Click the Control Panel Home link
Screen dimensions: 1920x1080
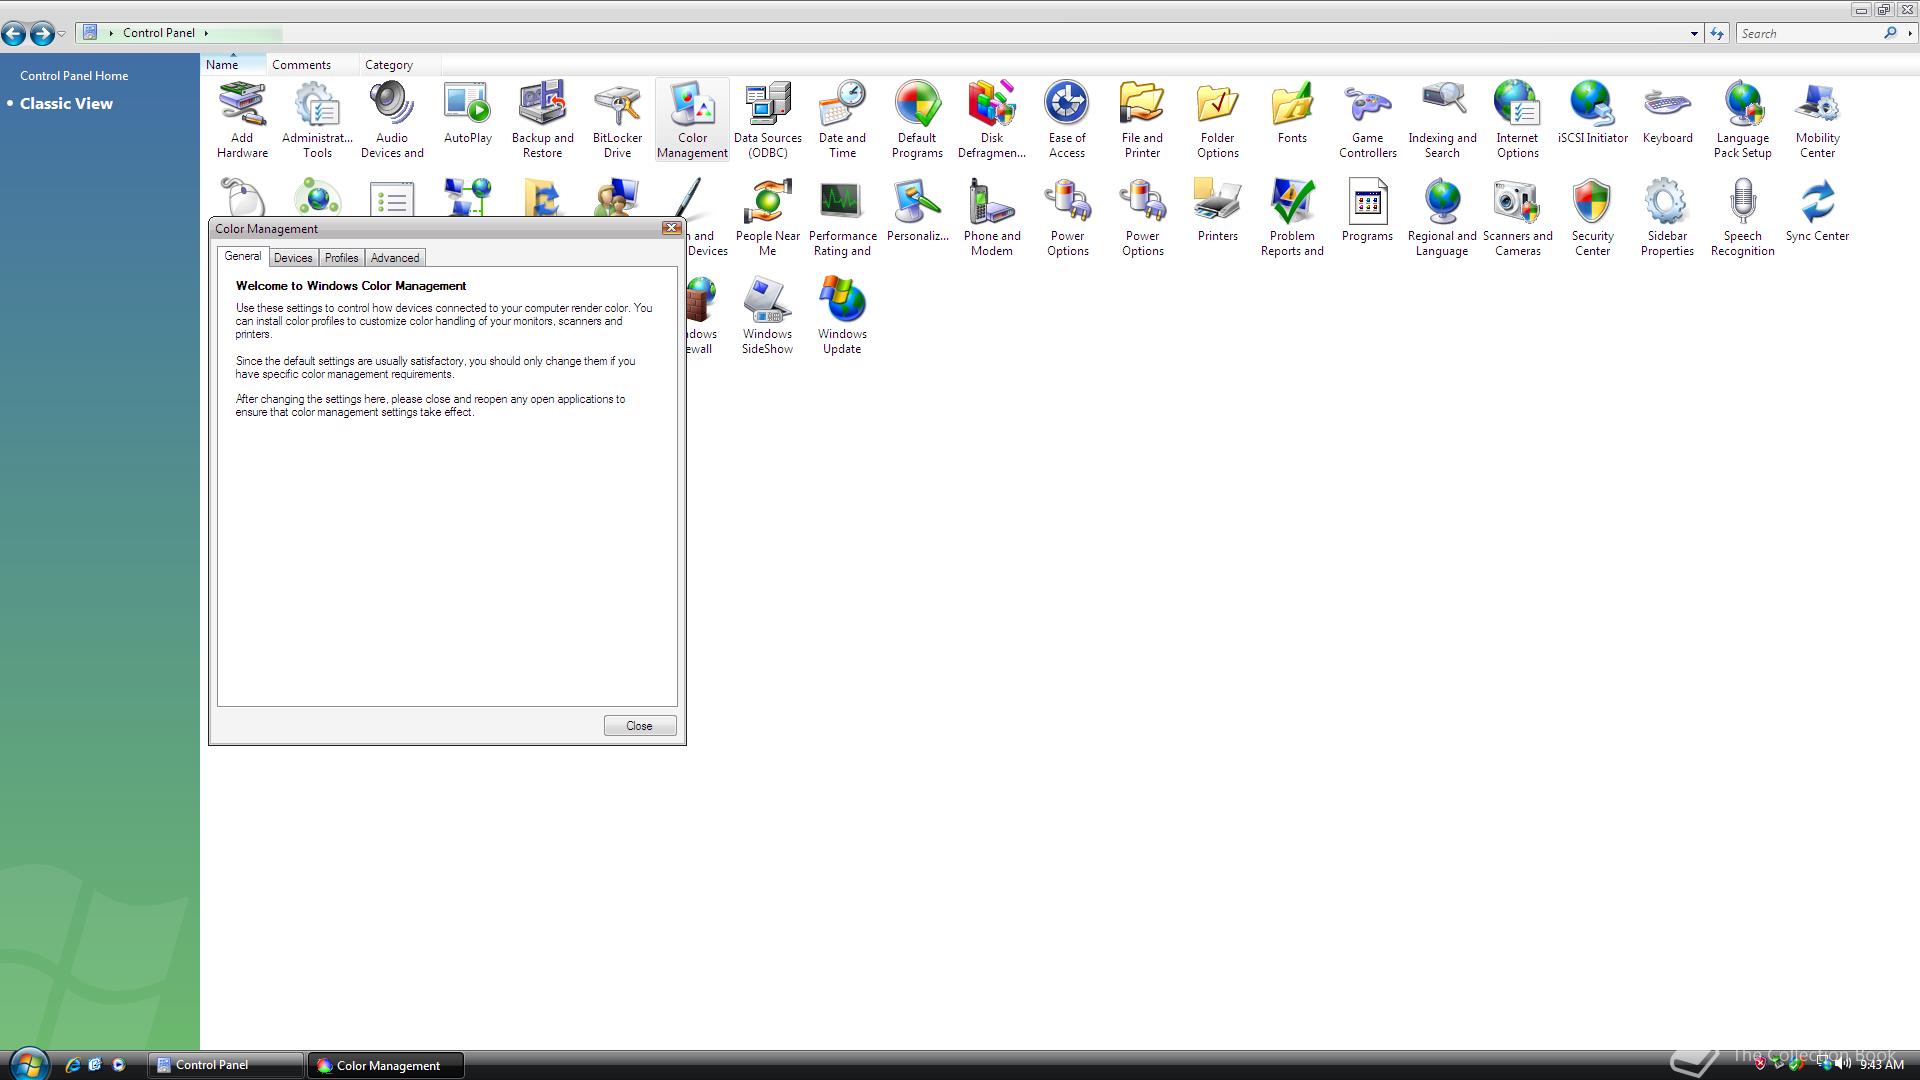[74, 76]
